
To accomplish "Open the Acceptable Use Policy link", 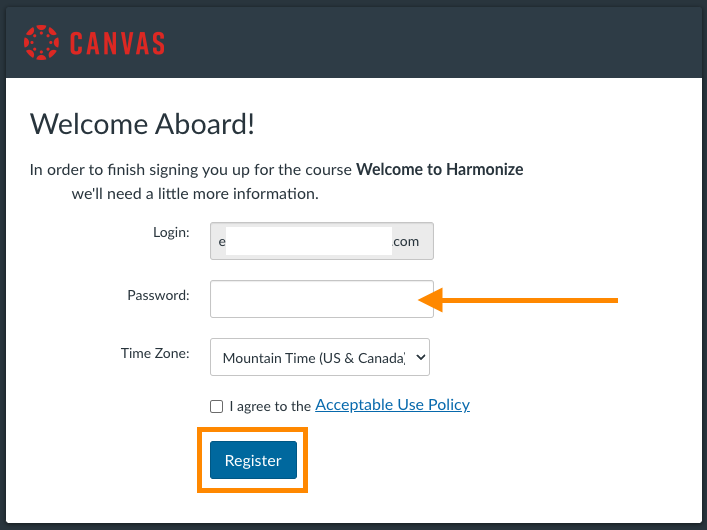I will click(392, 405).
